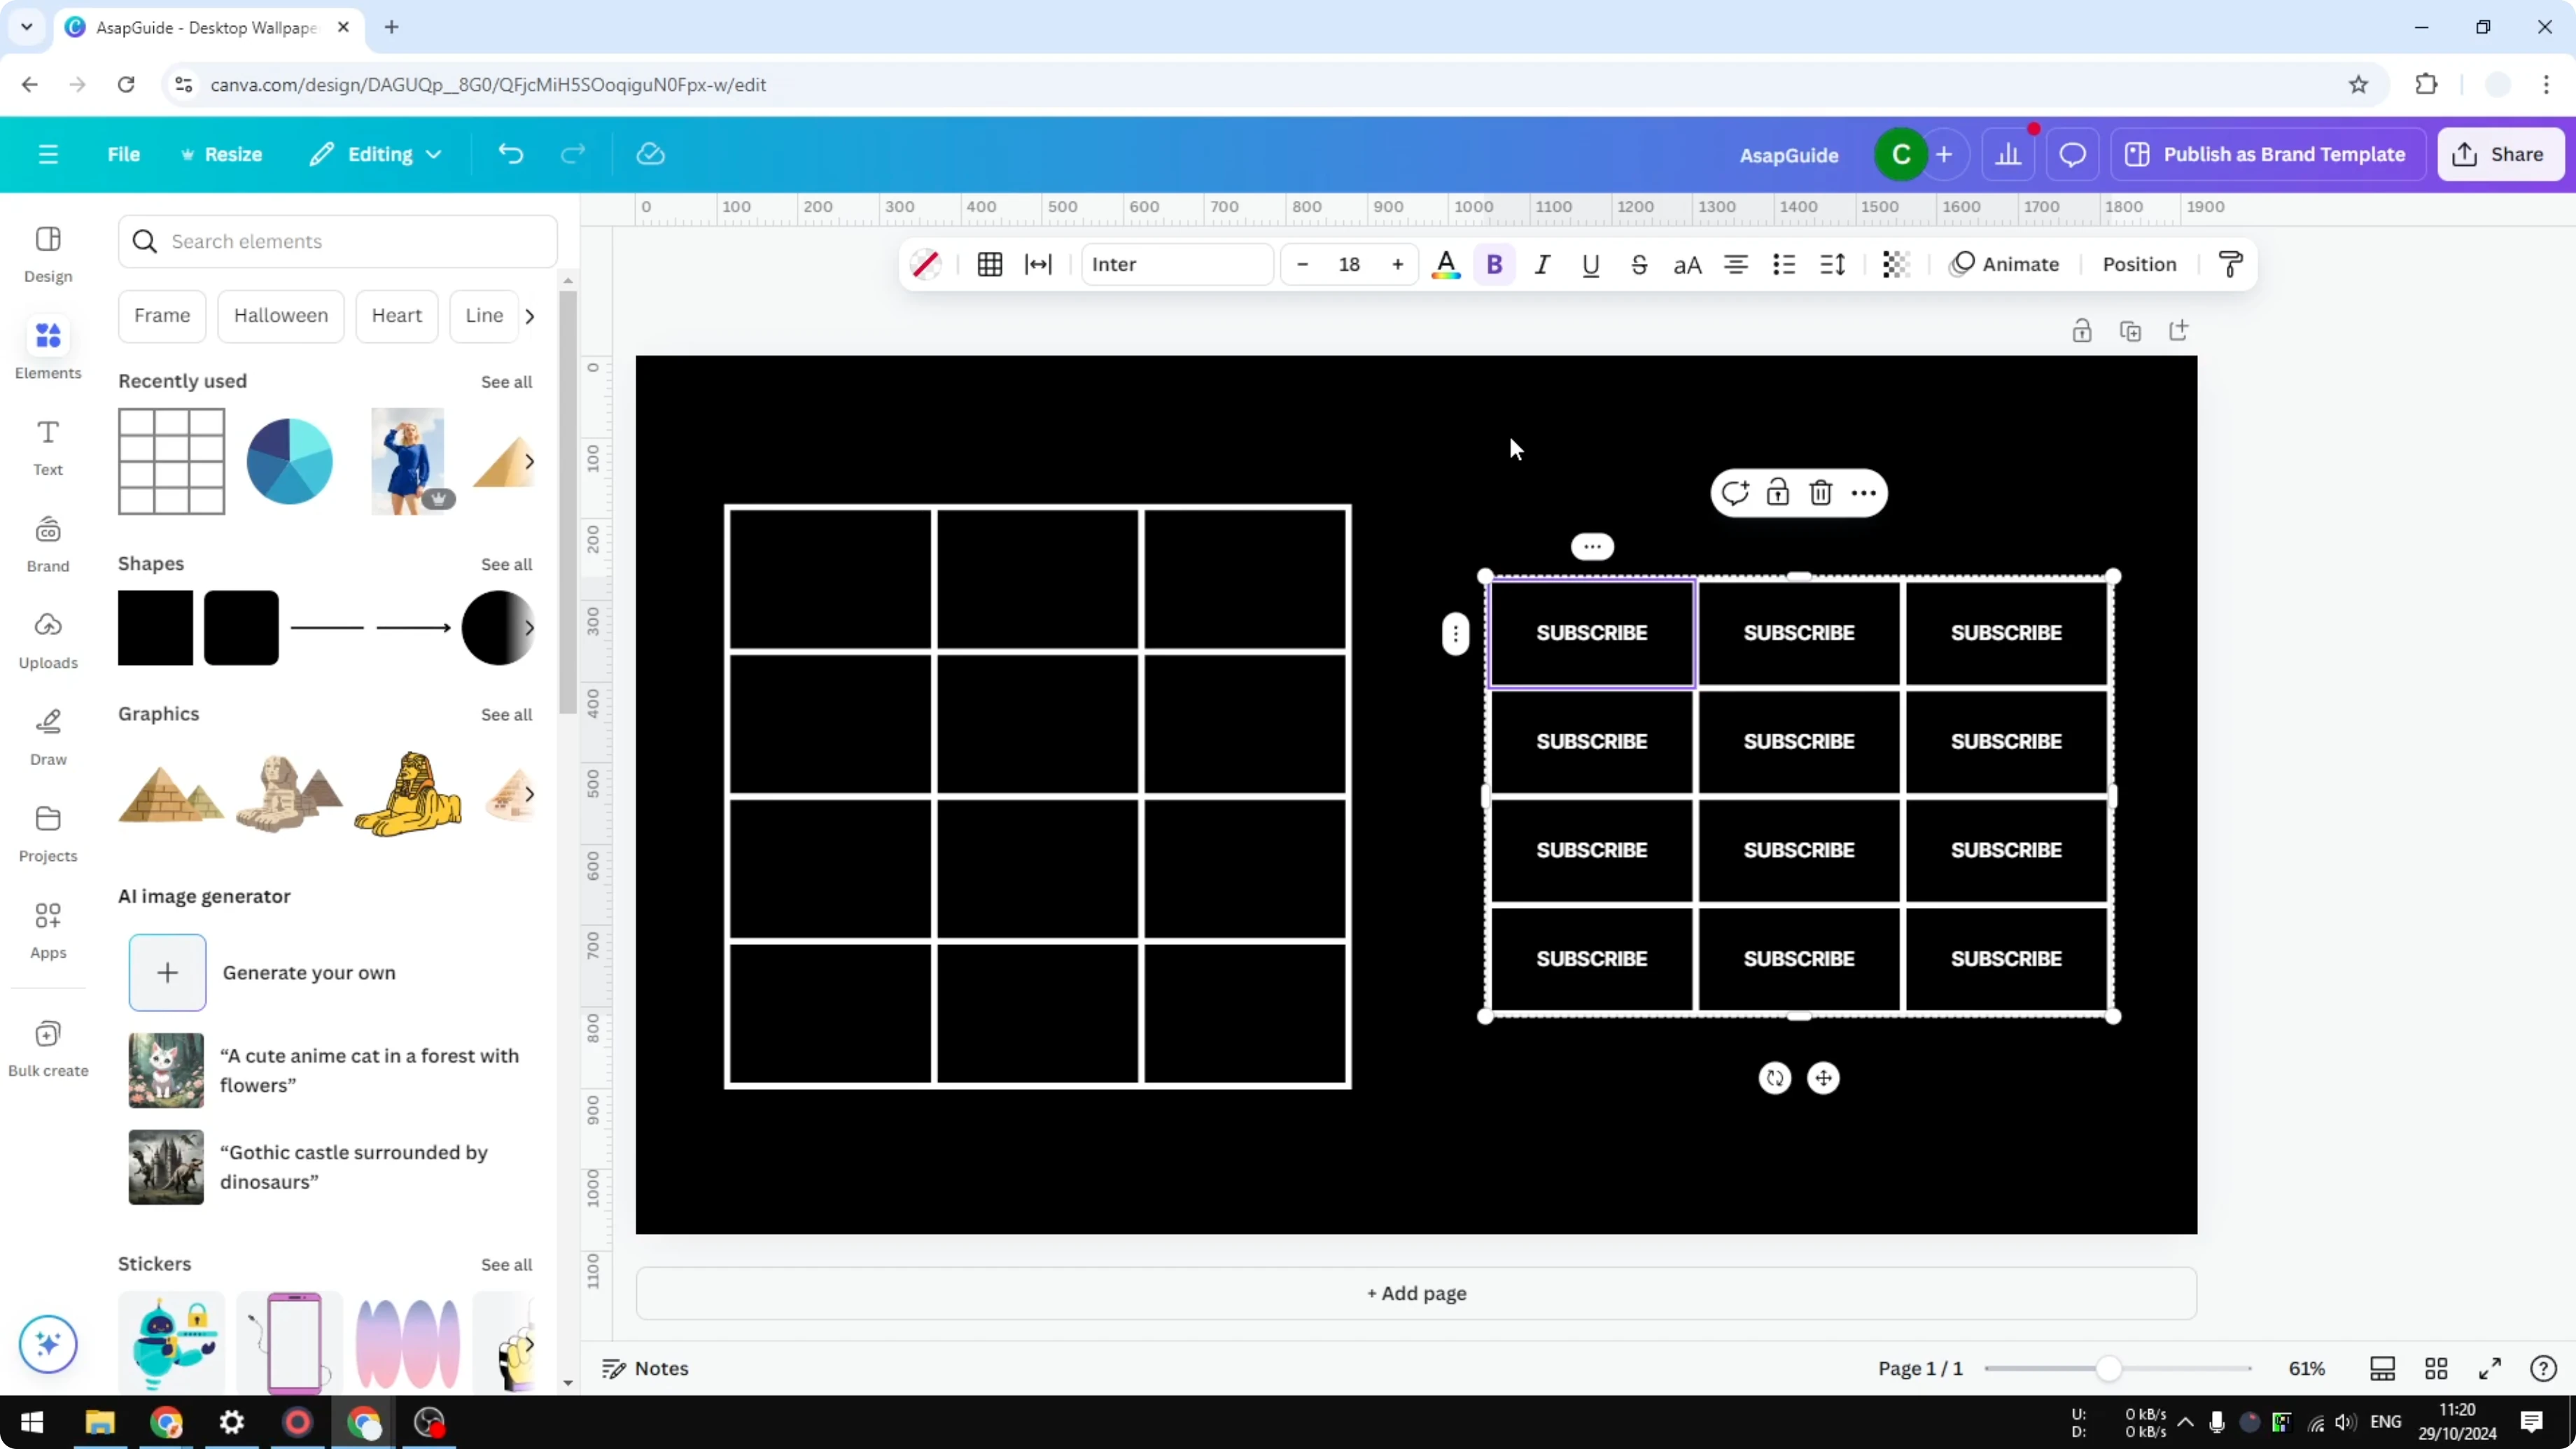Image resolution: width=2576 pixels, height=1449 pixels.
Task: Adjust the zoom slider
Action: point(2110,1368)
